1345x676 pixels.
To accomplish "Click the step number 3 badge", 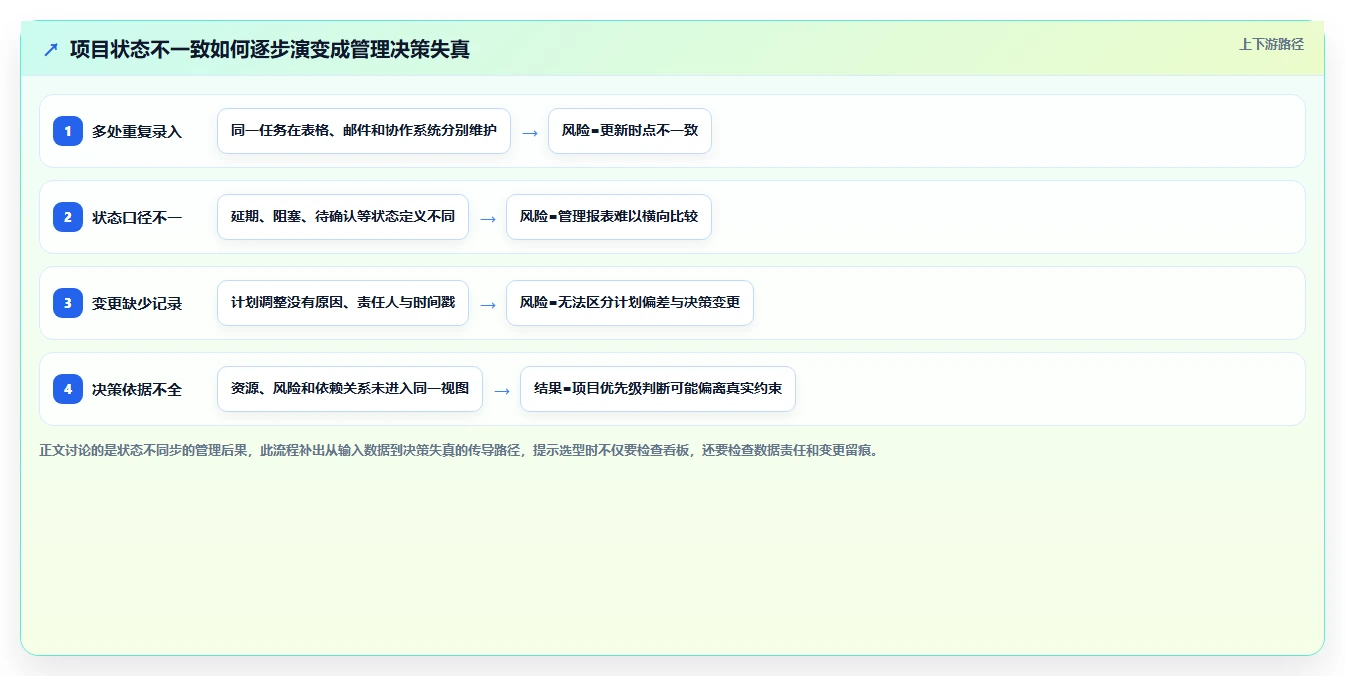I will pyautogui.click(x=68, y=303).
